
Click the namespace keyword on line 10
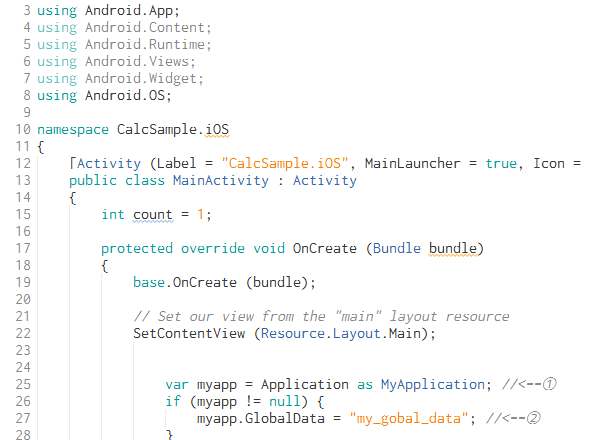tap(73, 129)
